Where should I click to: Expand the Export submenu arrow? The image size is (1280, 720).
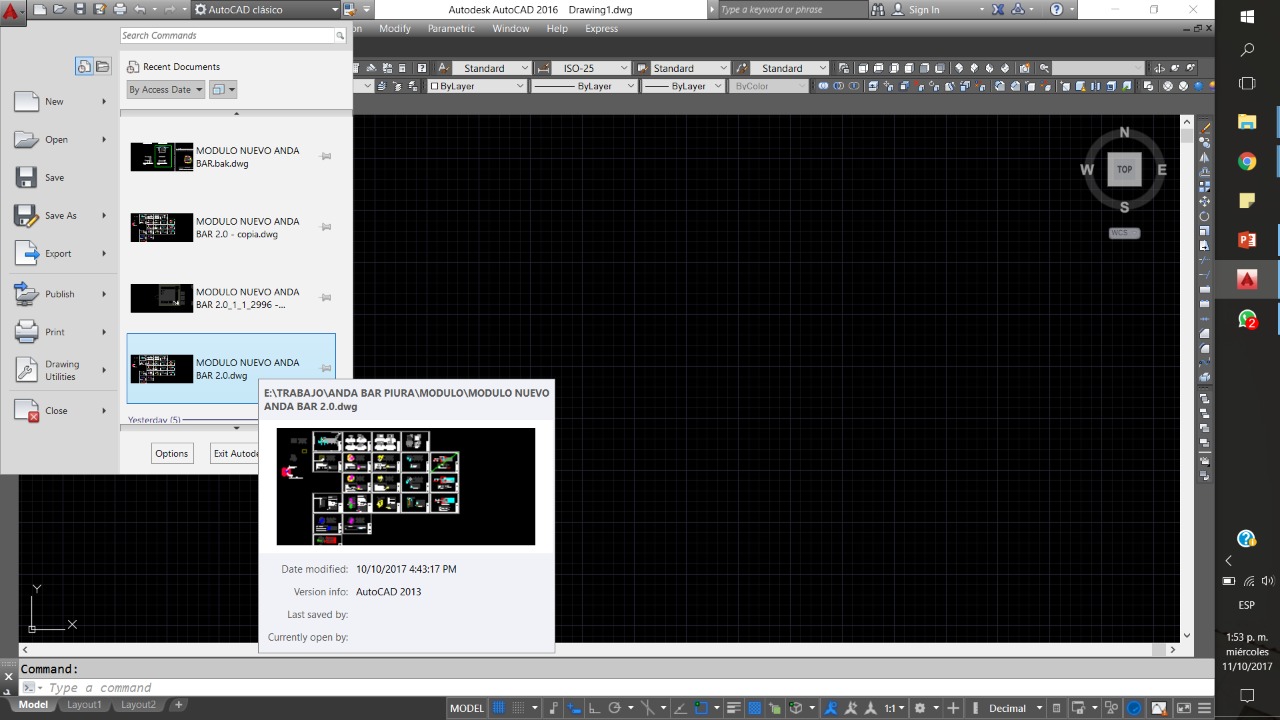click(x=103, y=253)
